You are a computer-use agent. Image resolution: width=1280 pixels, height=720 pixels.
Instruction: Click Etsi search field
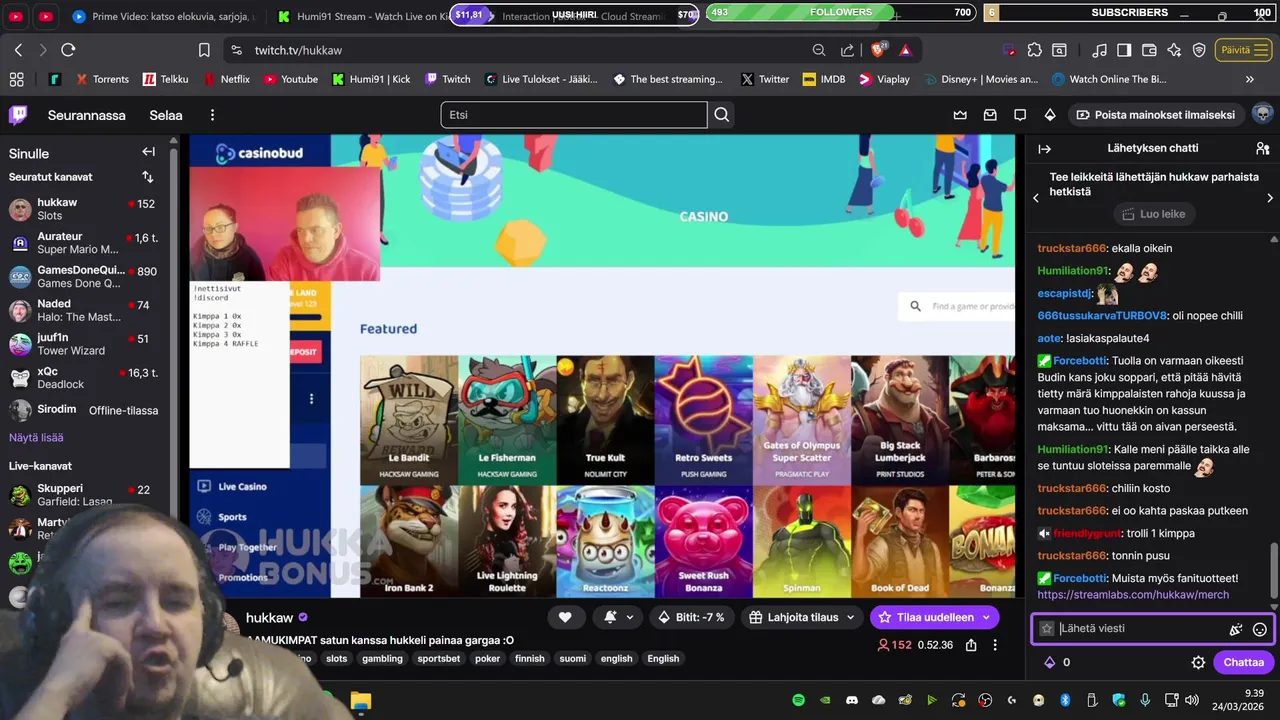574,115
